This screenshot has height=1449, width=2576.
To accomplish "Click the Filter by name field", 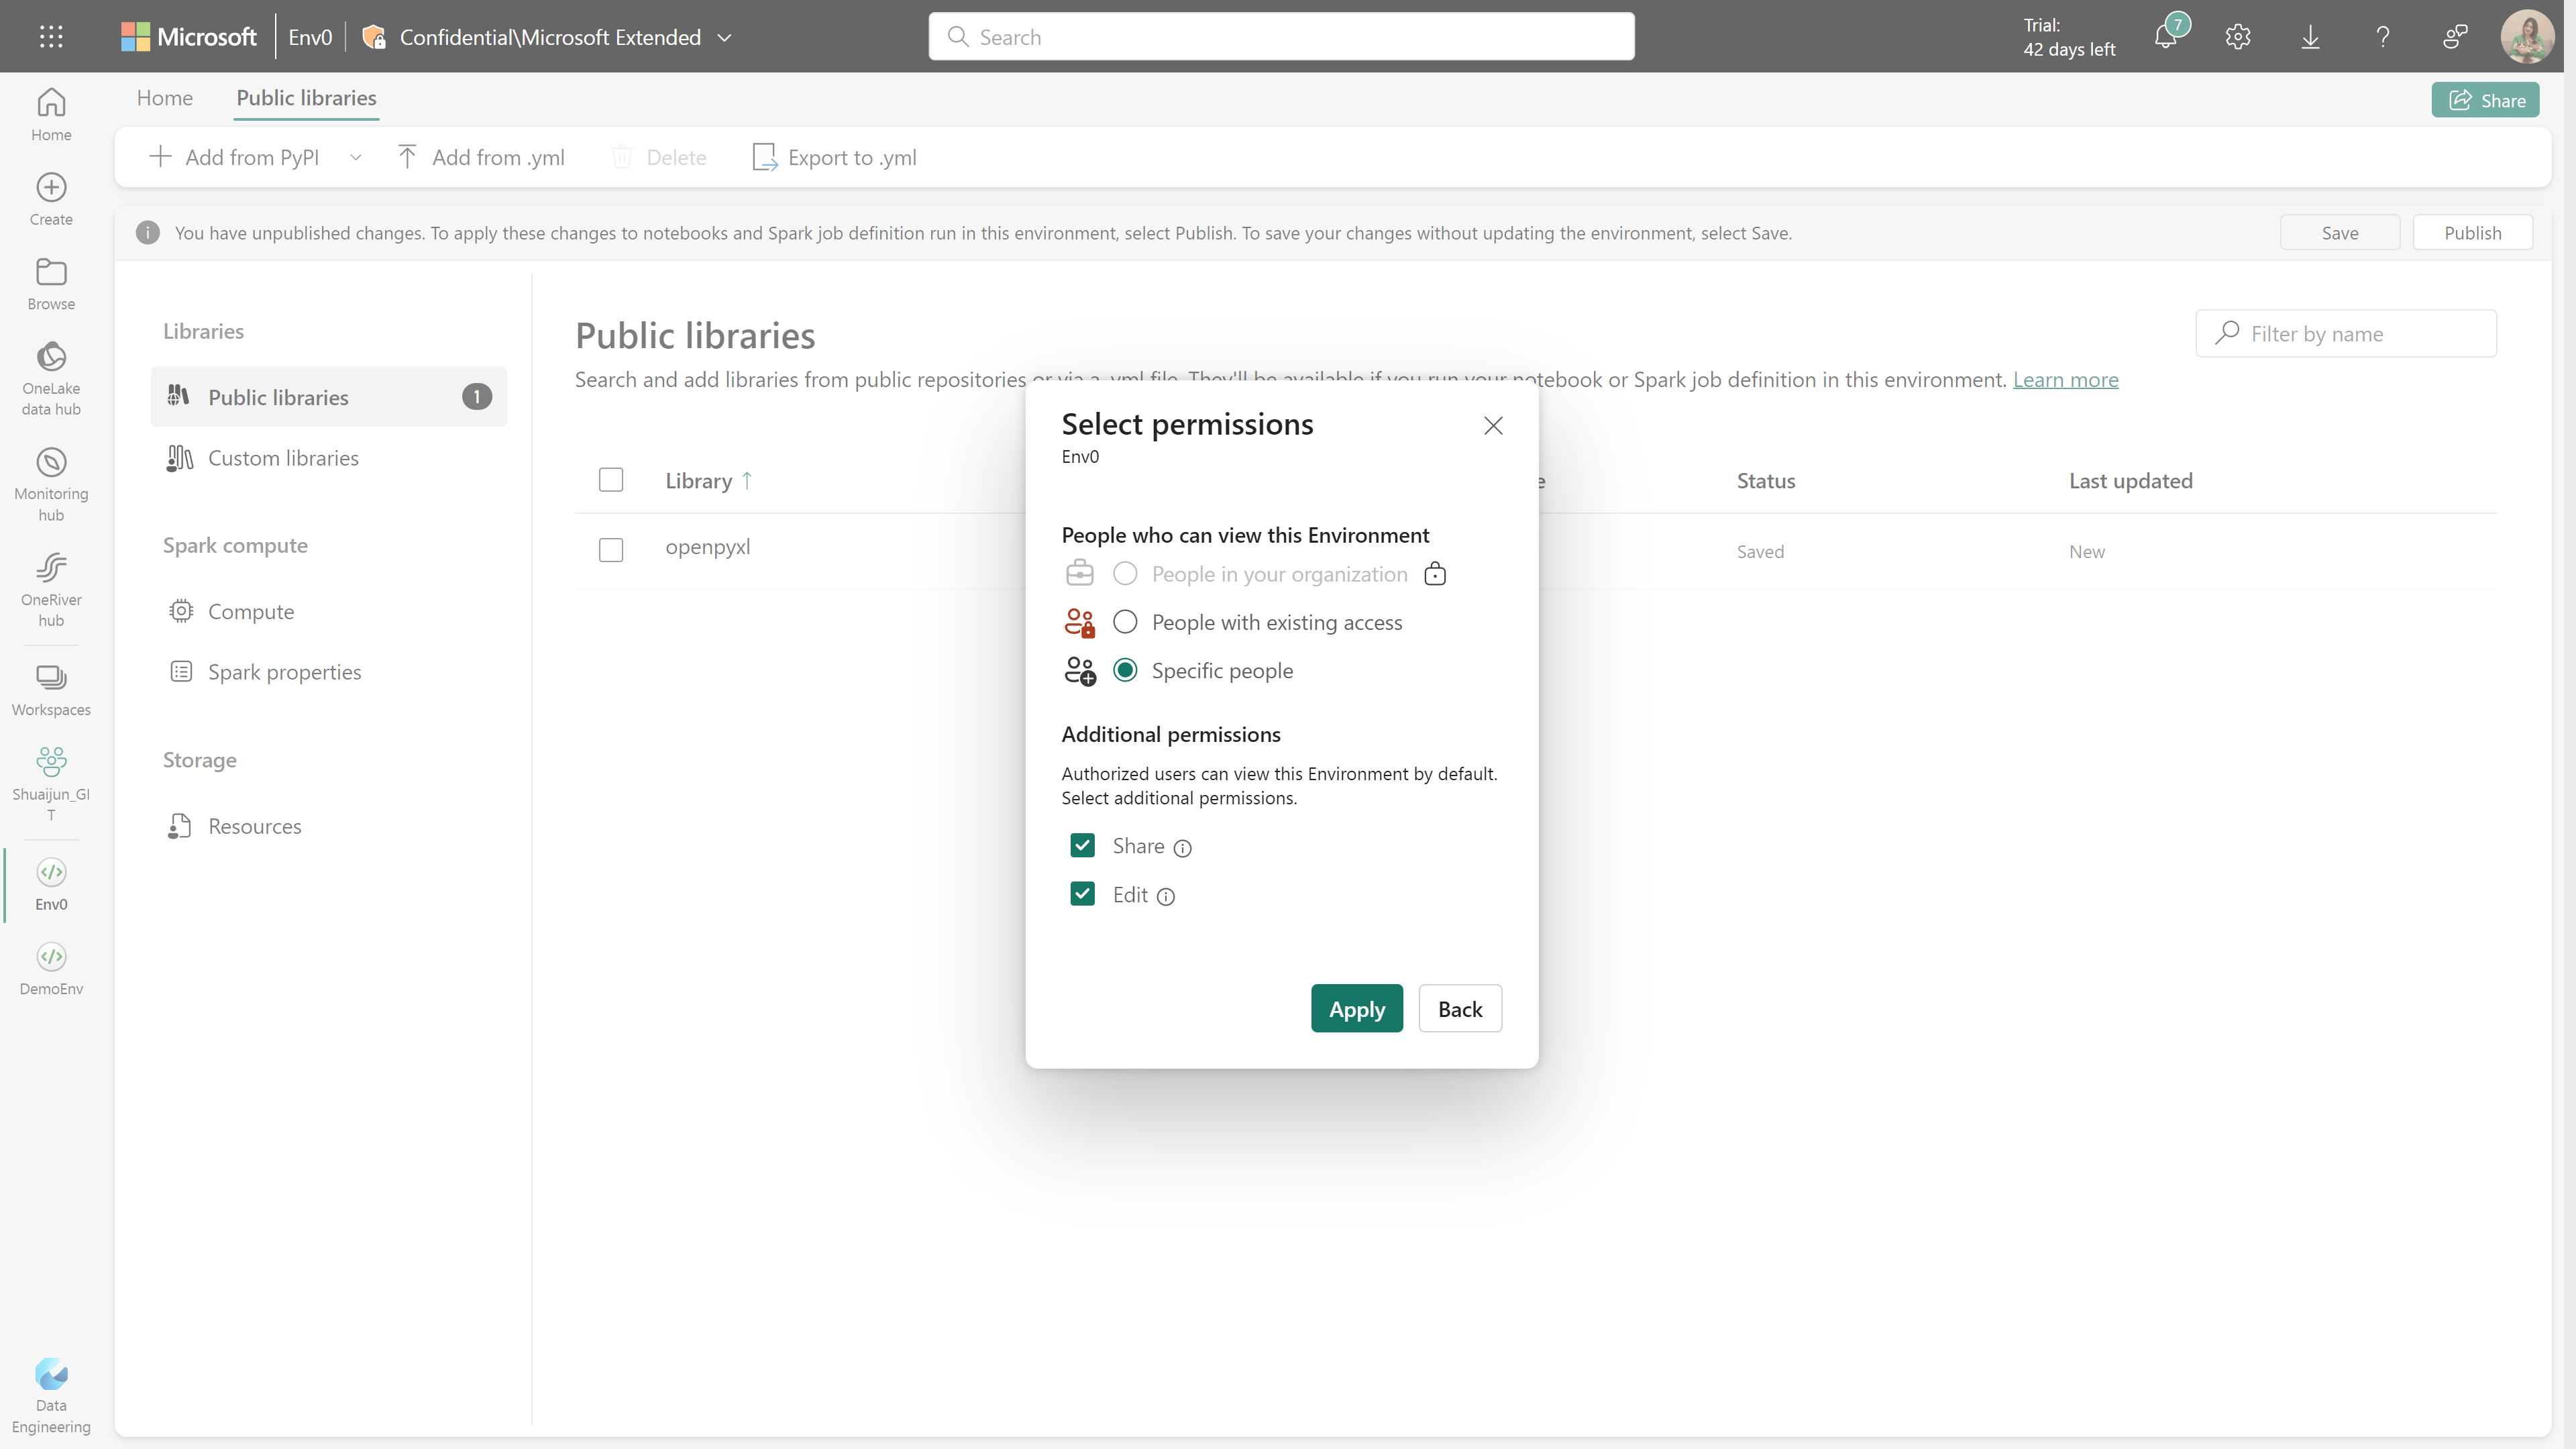I will pos(2360,334).
